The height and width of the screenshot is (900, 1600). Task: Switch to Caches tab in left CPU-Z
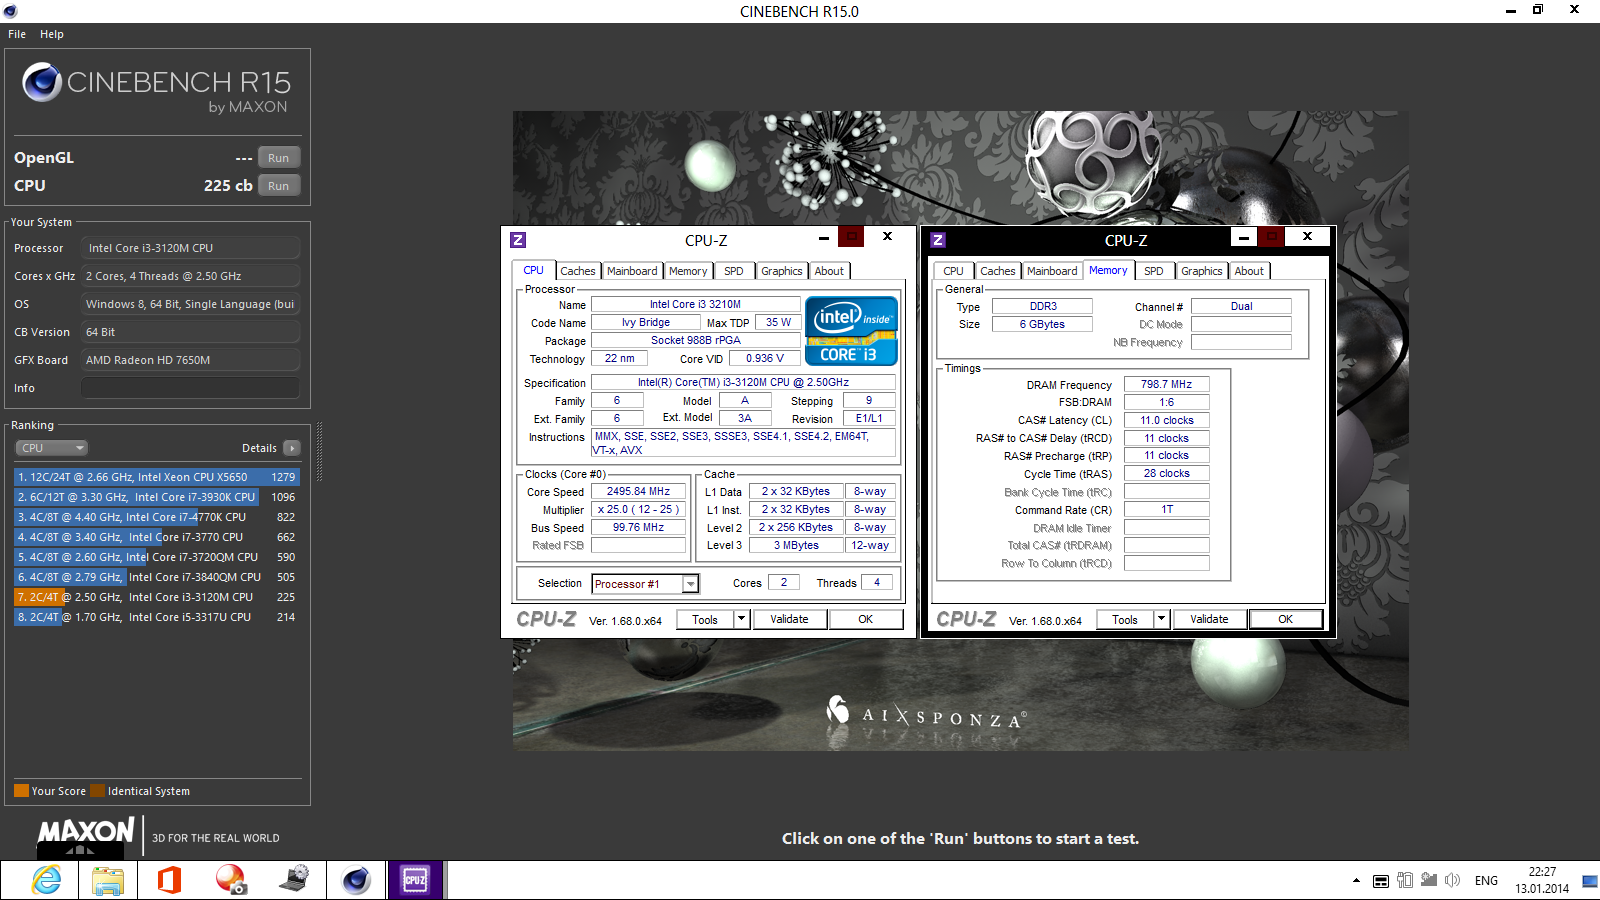[577, 271]
